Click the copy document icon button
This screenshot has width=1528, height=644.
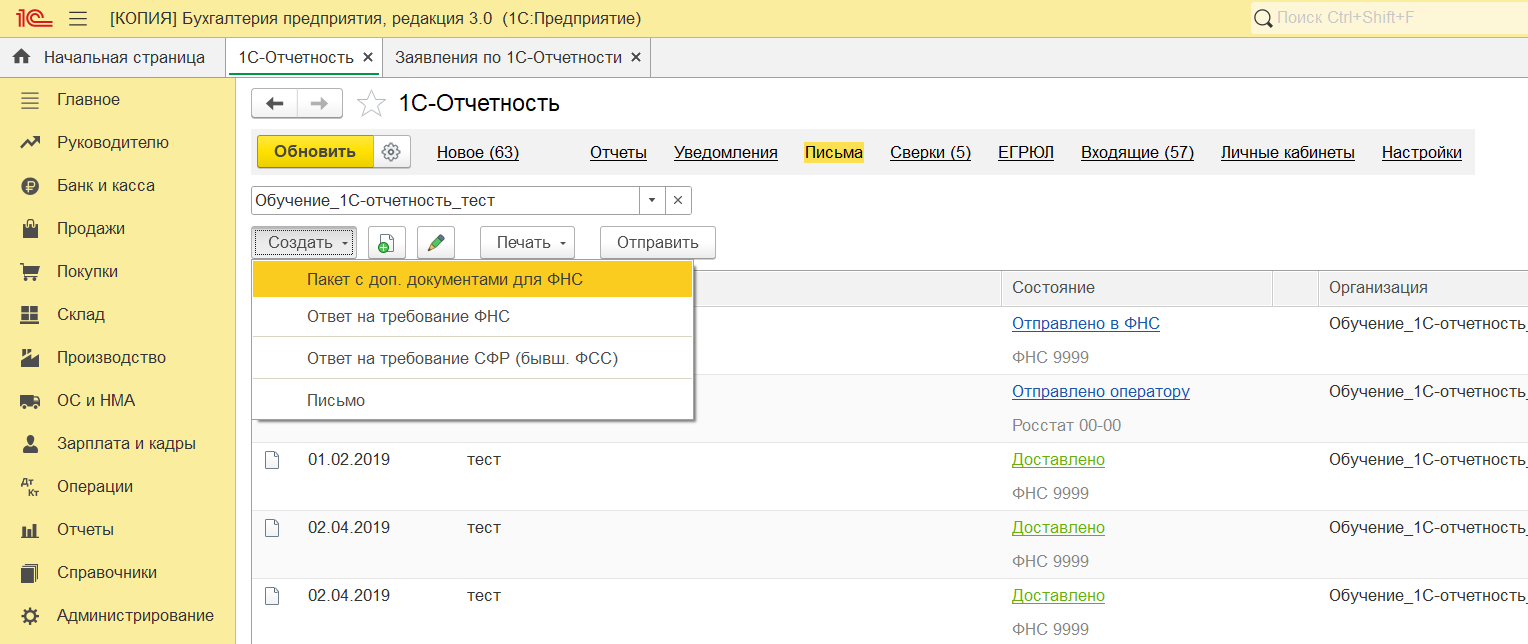coord(387,243)
